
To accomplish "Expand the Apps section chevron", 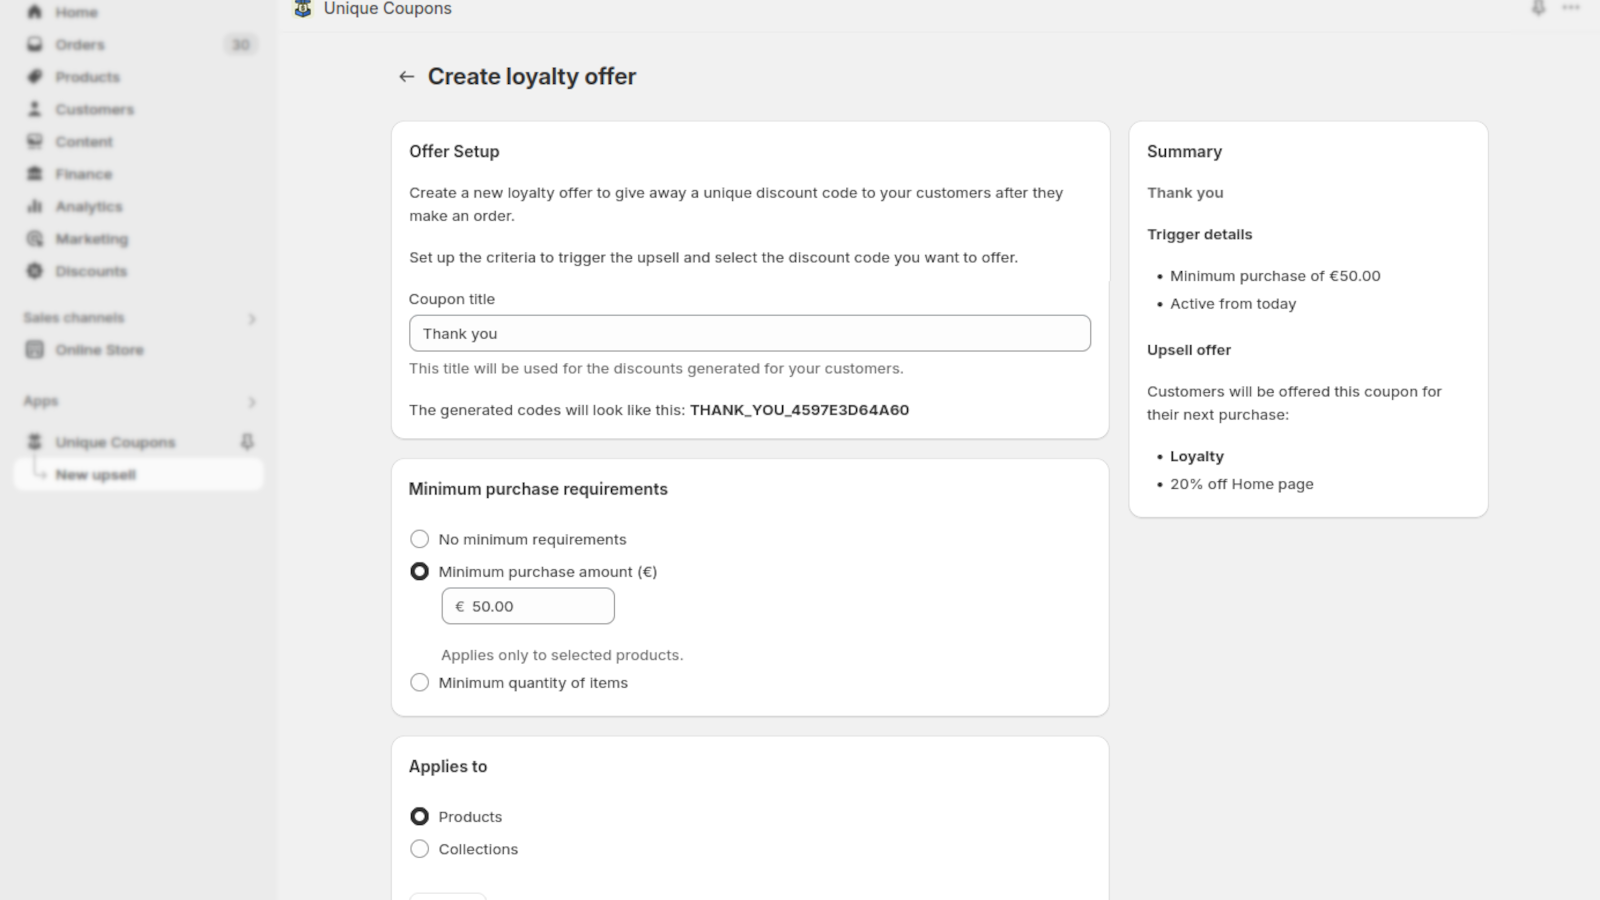I will (252, 402).
